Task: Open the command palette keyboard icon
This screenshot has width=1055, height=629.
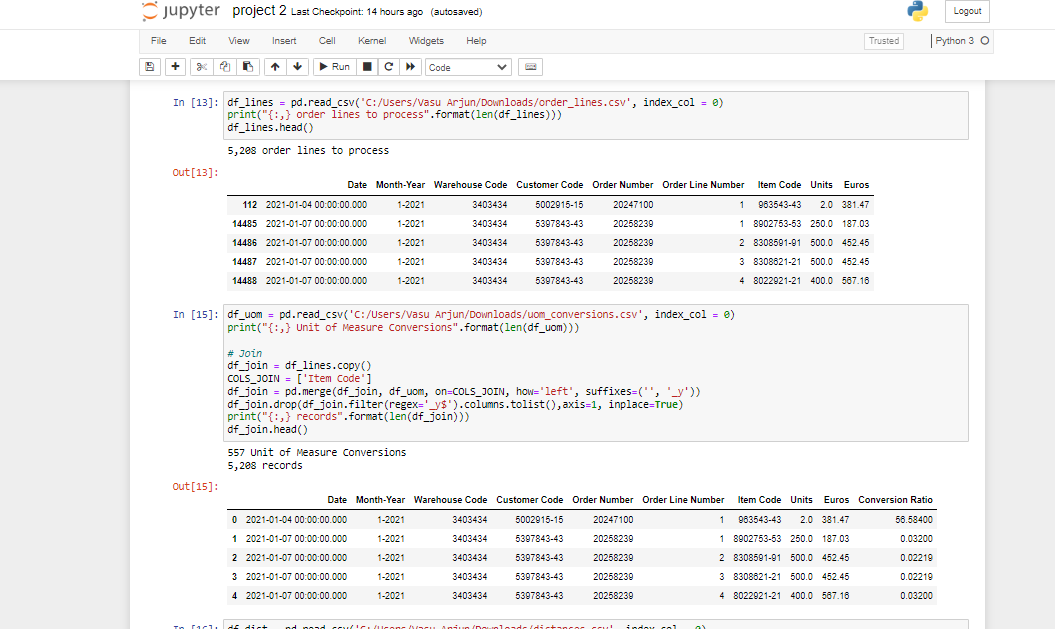Action: click(x=531, y=67)
